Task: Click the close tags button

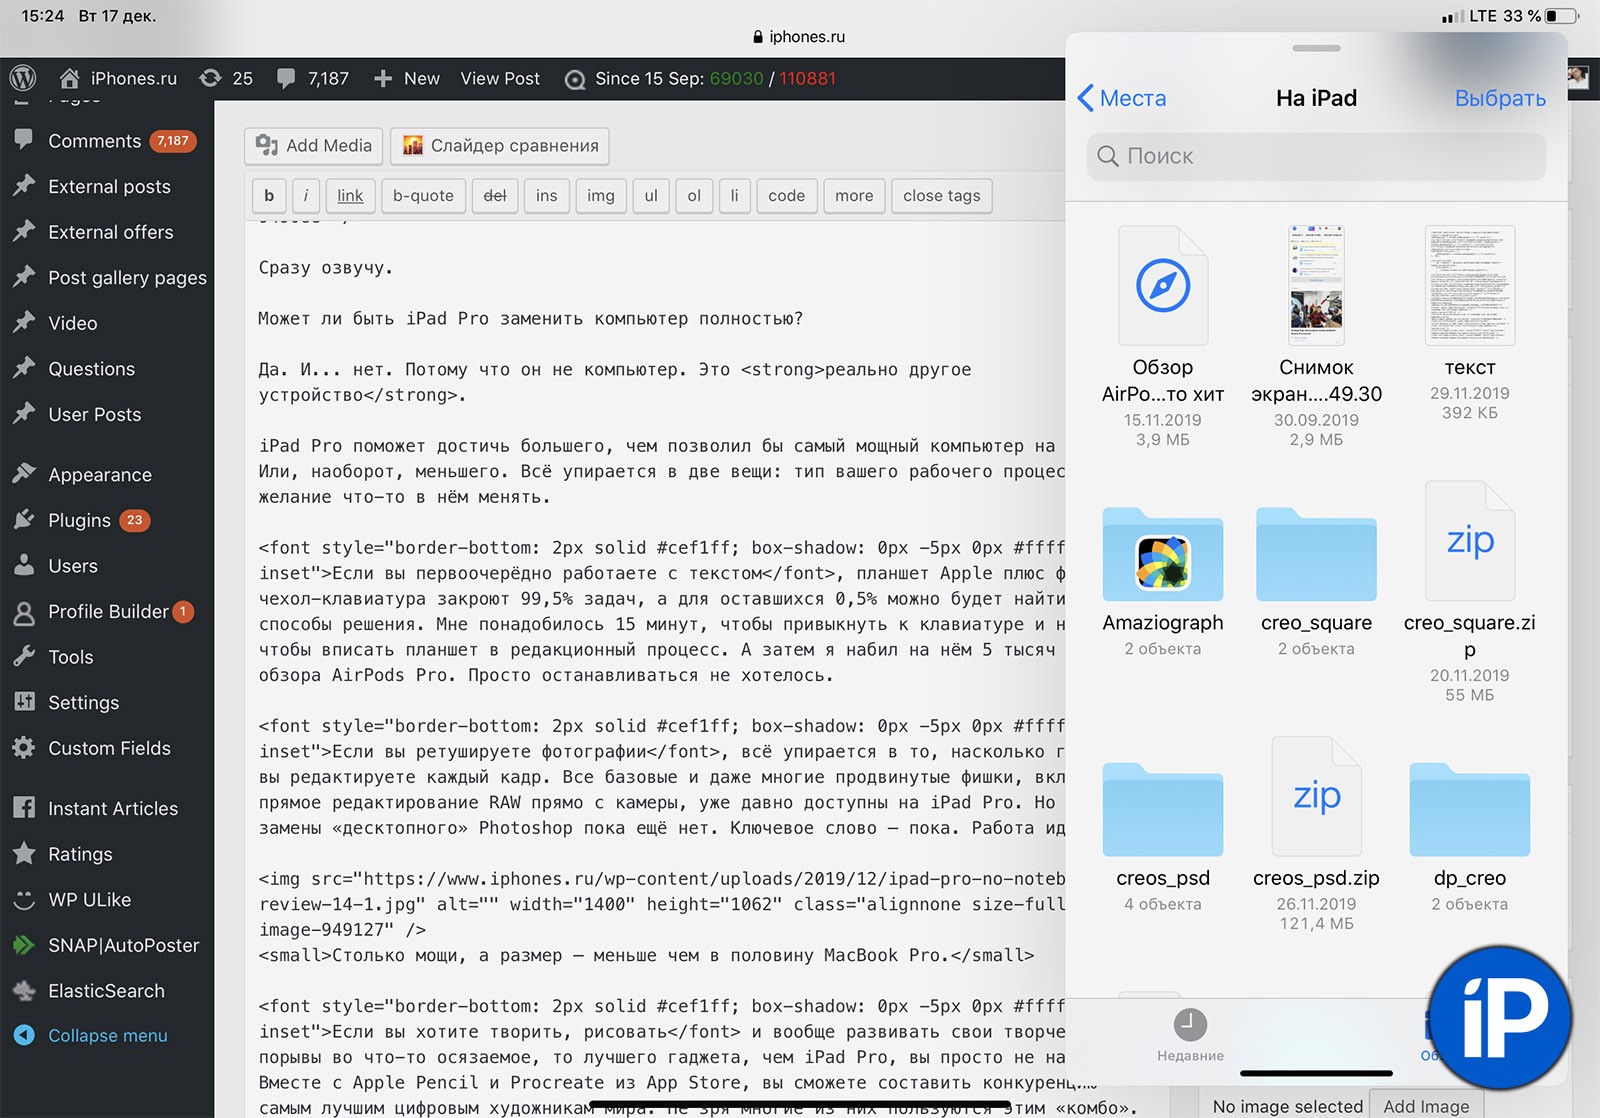Action: click(x=942, y=196)
